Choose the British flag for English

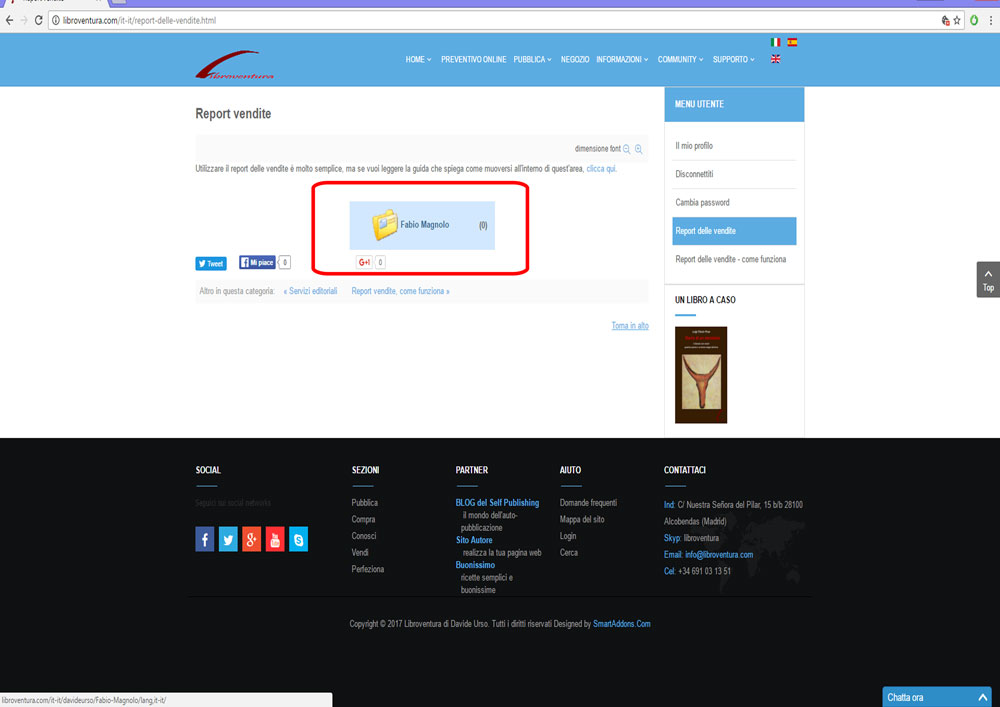[x=776, y=59]
